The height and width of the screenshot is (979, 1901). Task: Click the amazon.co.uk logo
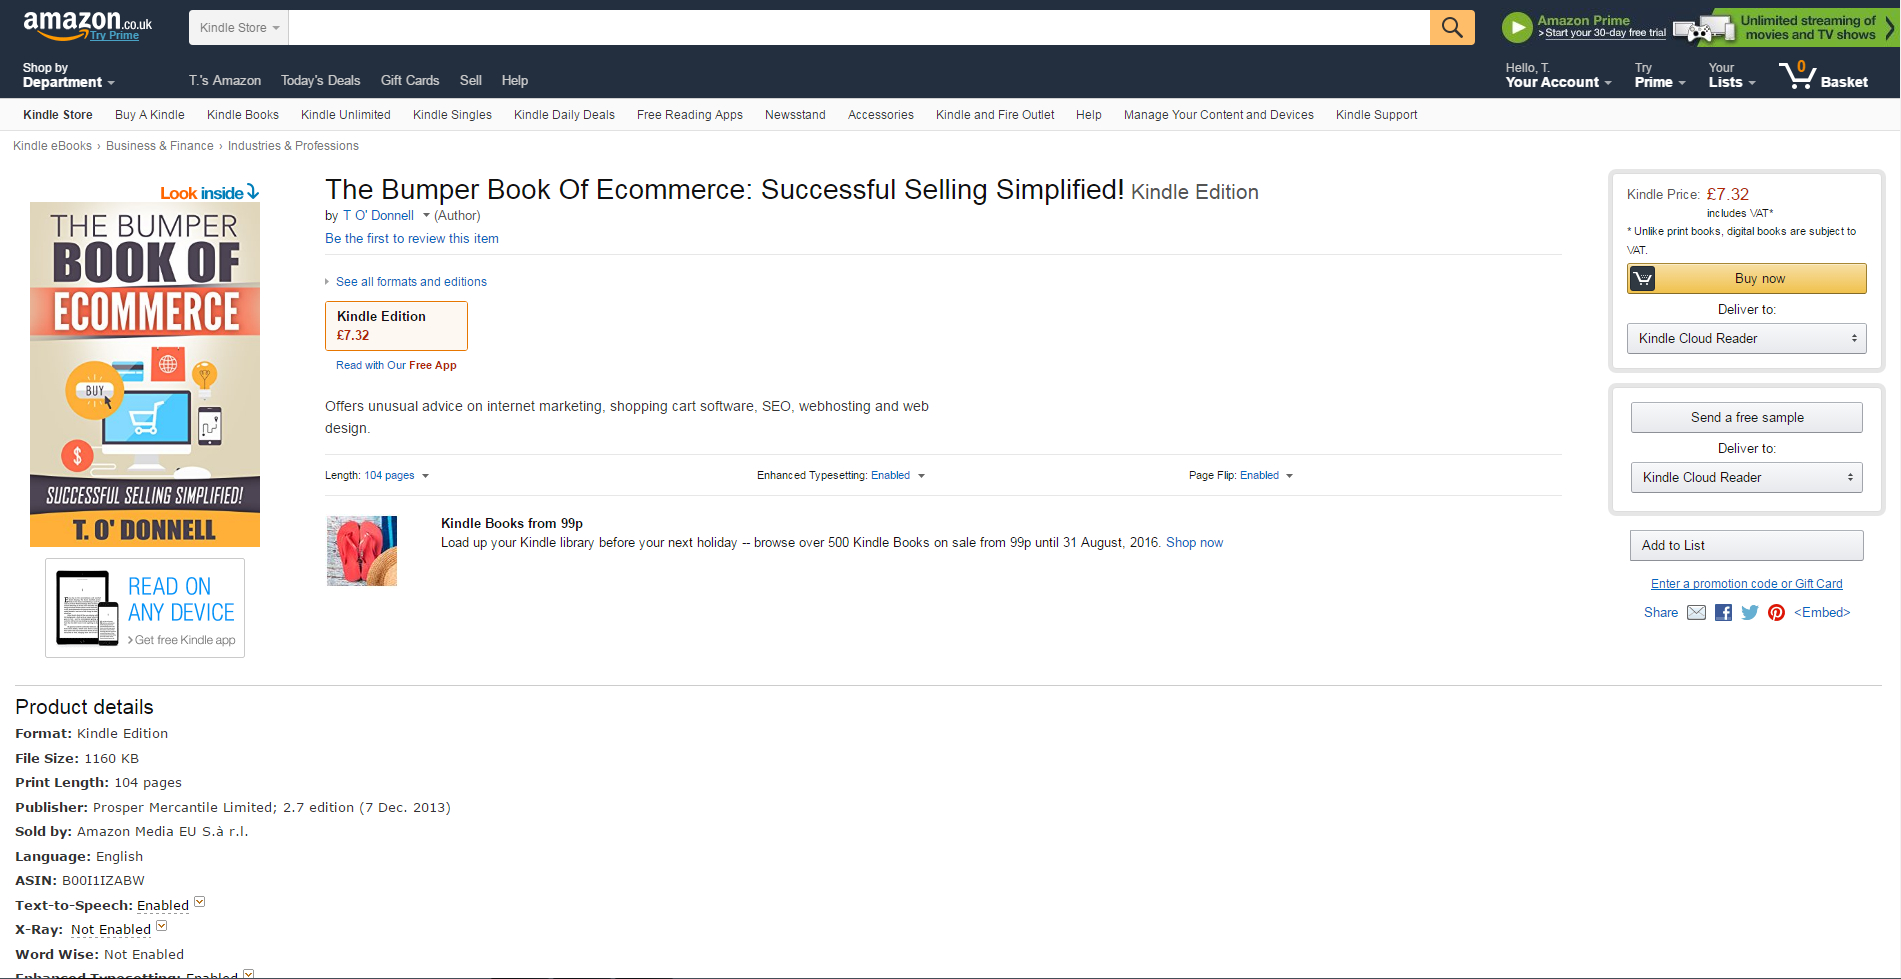pos(87,25)
